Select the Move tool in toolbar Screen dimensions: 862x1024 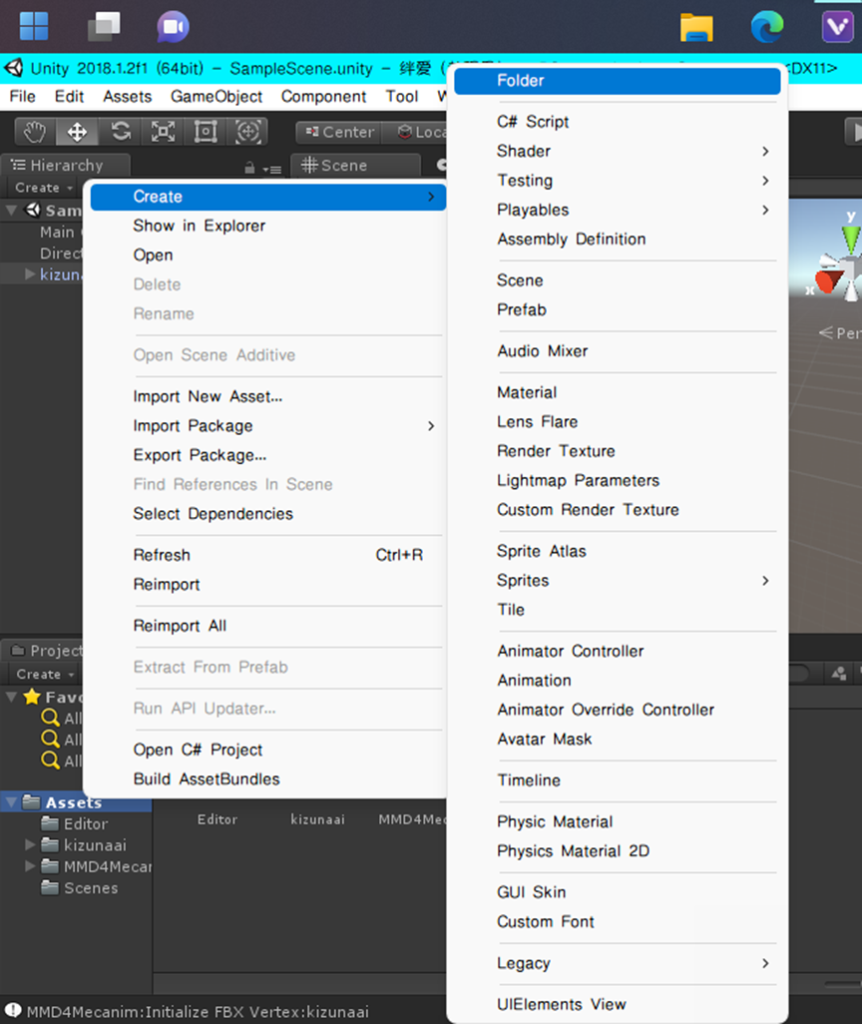(77, 132)
